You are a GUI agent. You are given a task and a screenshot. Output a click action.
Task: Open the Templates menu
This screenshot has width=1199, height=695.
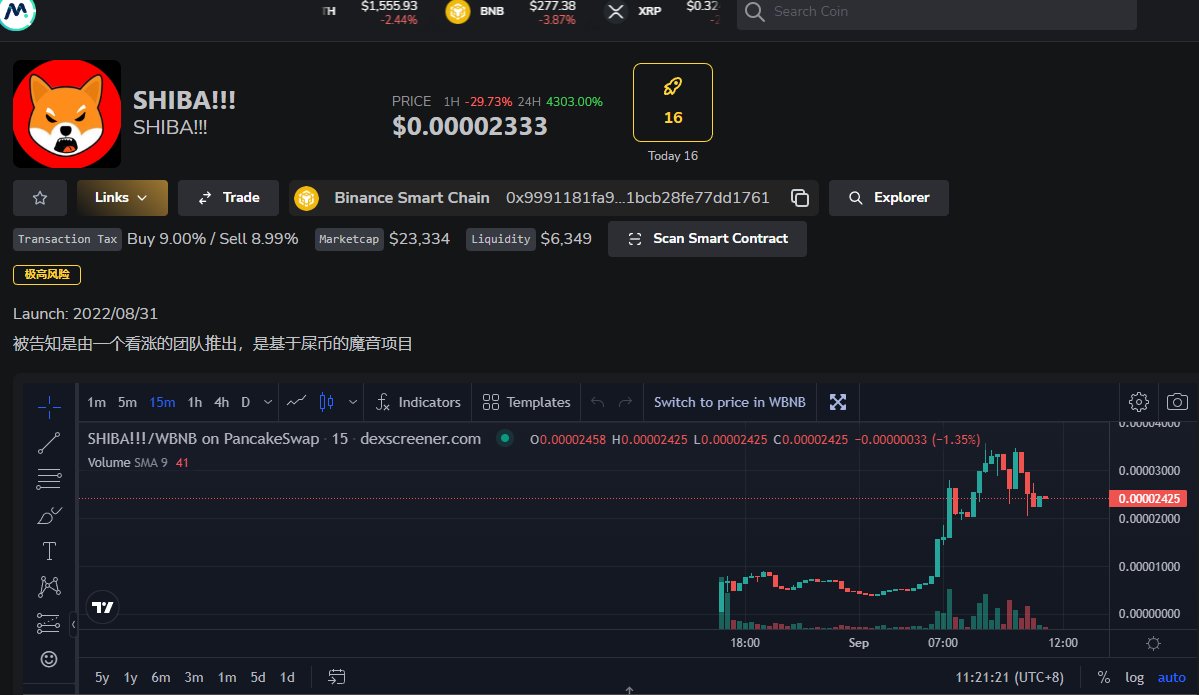[x=527, y=402]
